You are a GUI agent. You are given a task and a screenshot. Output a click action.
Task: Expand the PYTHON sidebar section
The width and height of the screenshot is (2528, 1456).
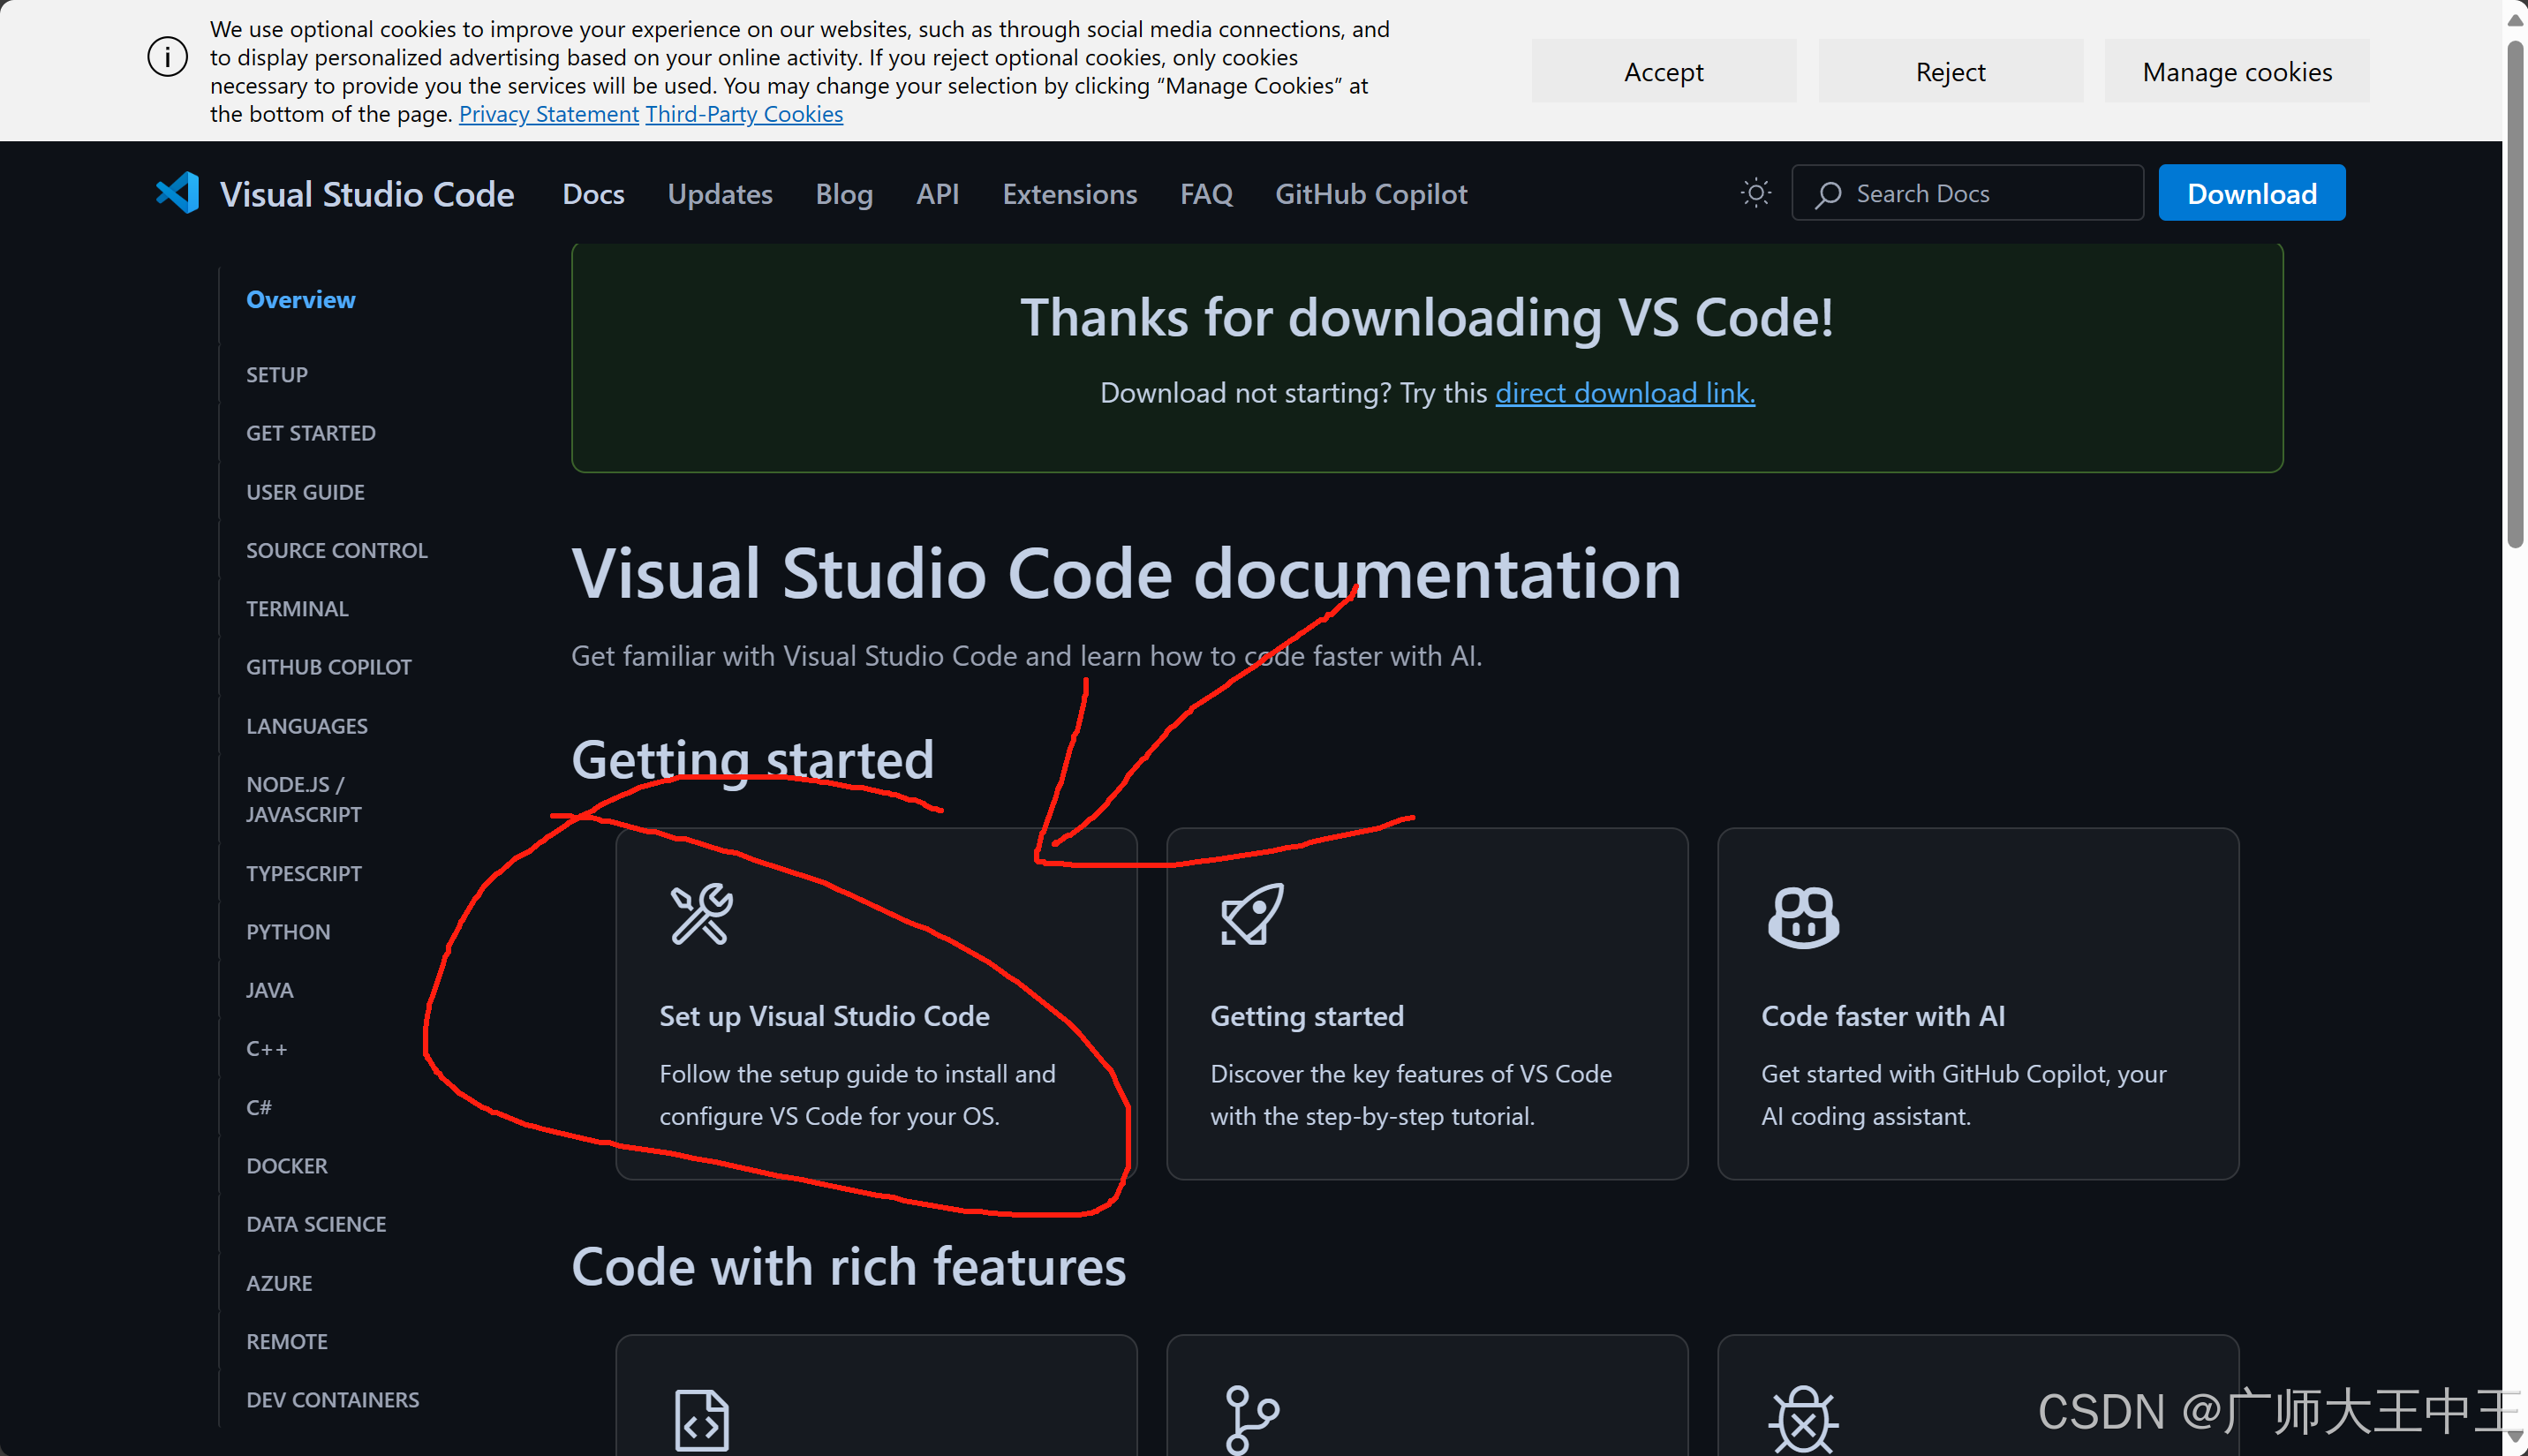(x=288, y=932)
